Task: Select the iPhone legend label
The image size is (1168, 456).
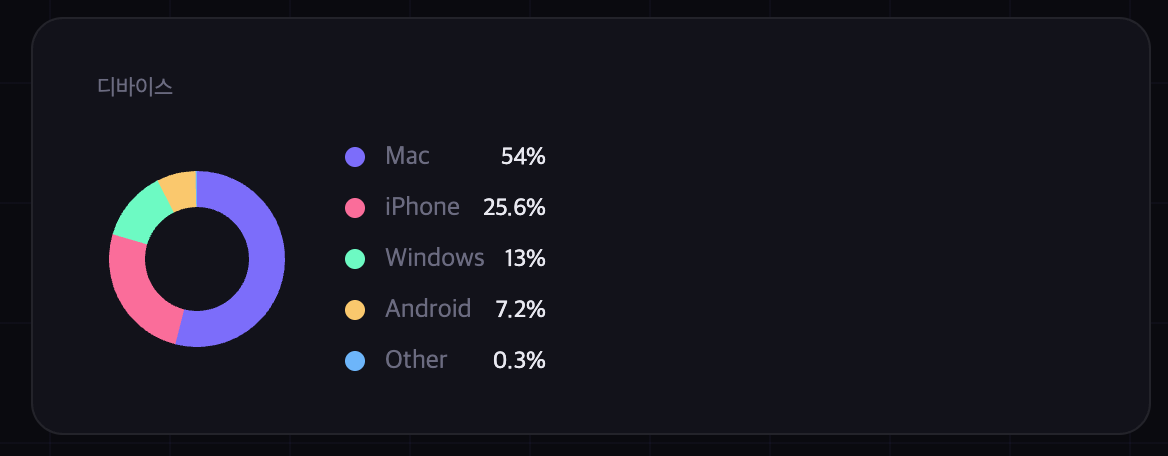Action: 422,207
